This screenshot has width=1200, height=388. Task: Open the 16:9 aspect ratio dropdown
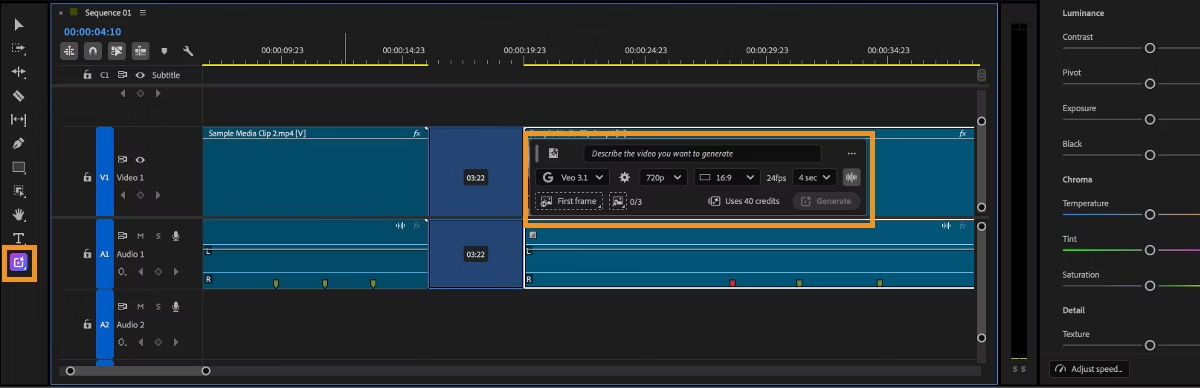click(726, 177)
